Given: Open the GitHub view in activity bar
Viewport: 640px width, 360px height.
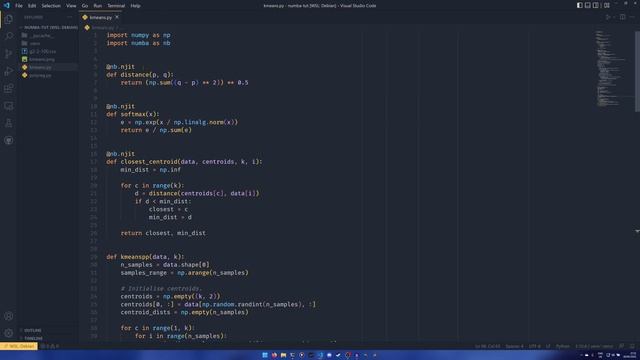Looking at the screenshot, I should (x=9, y=140).
